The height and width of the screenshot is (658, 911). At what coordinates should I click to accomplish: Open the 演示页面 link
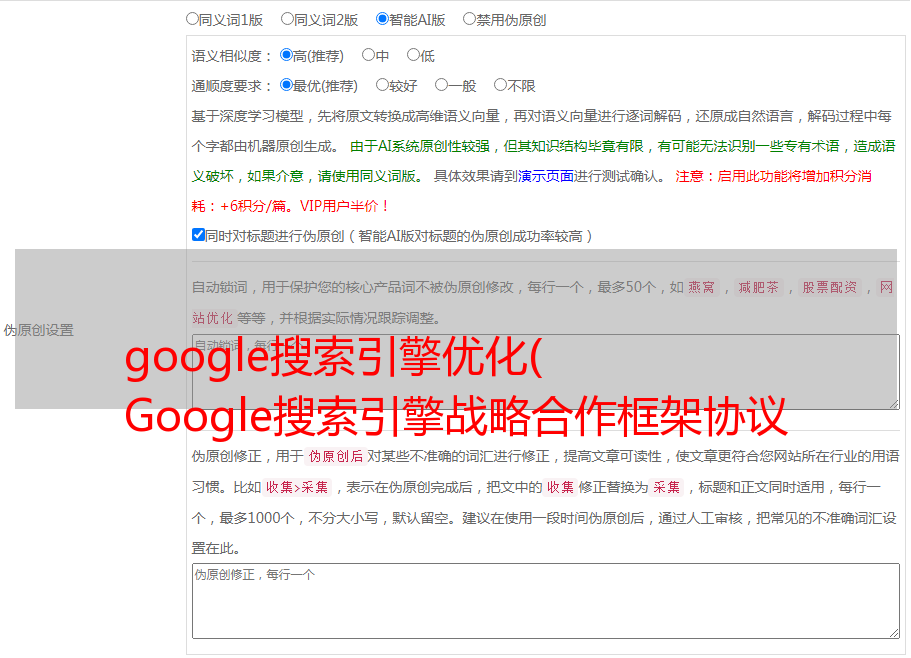tap(546, 176)
